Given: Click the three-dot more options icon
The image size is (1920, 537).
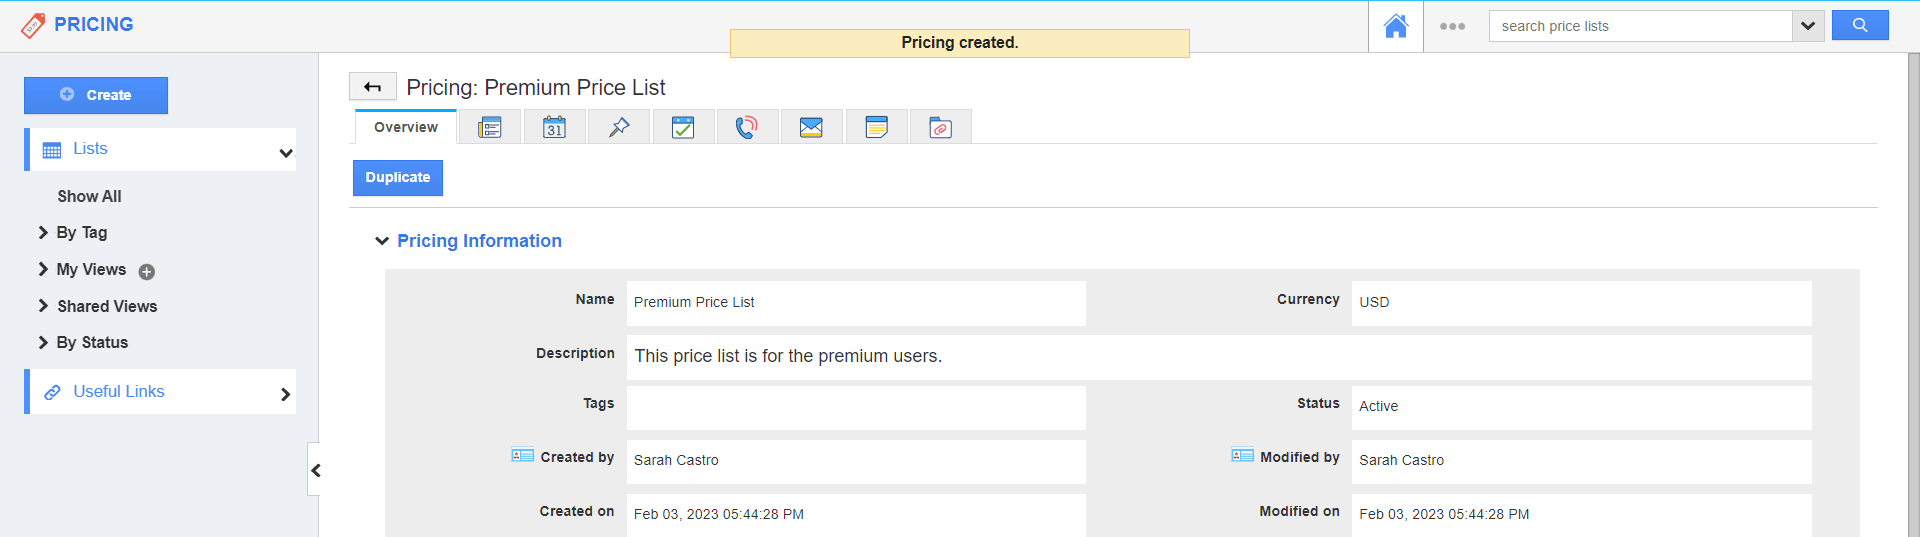Looking at the screenshot, I should click(x=1452, y=27).
